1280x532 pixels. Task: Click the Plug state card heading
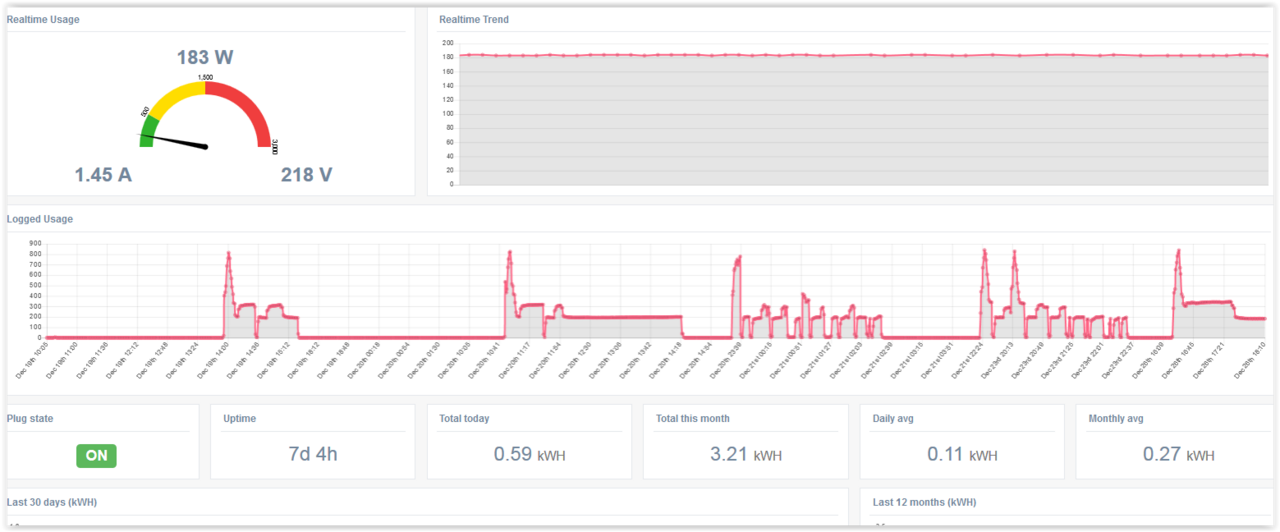tap(32, 418)
